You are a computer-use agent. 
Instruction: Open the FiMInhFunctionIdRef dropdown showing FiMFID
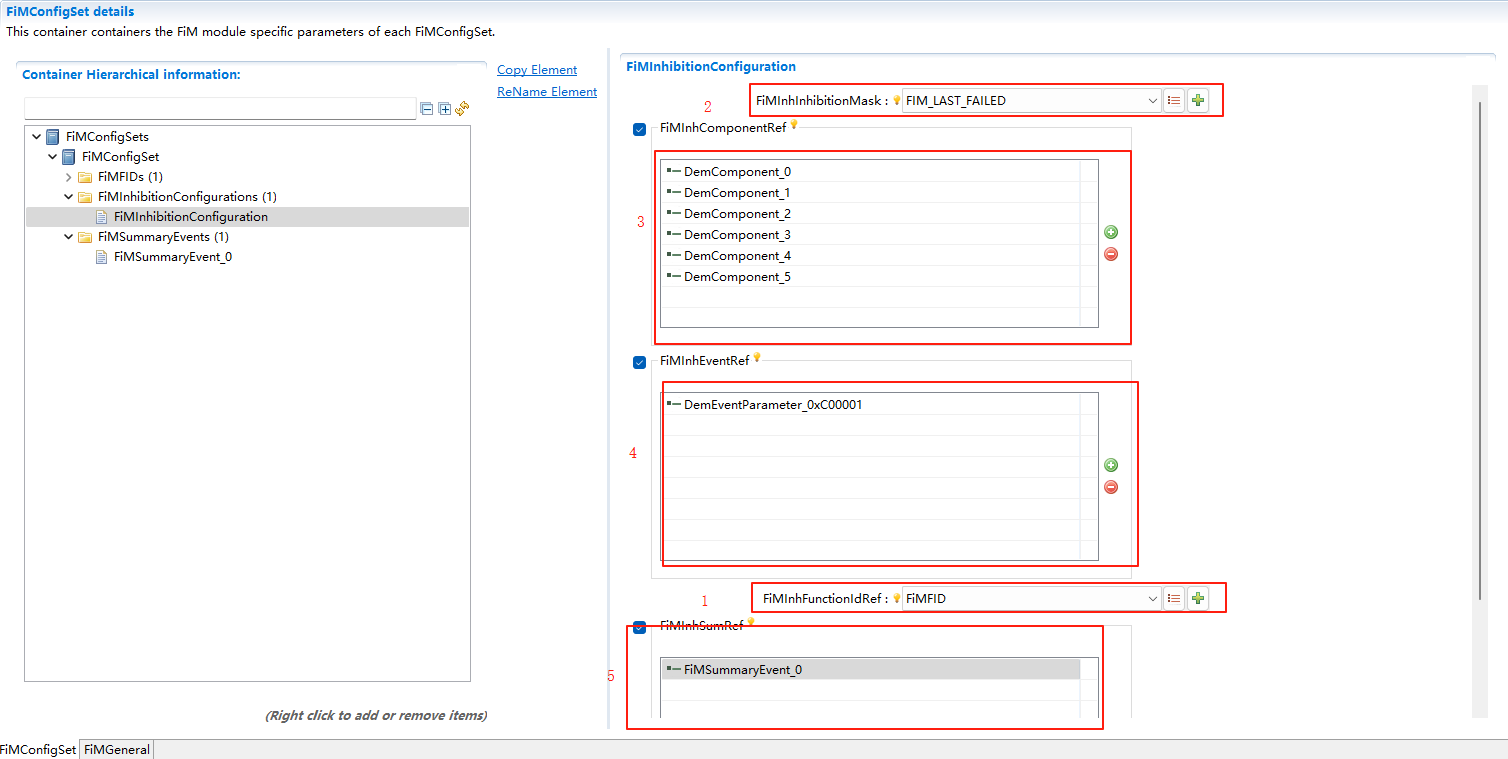1151,597
